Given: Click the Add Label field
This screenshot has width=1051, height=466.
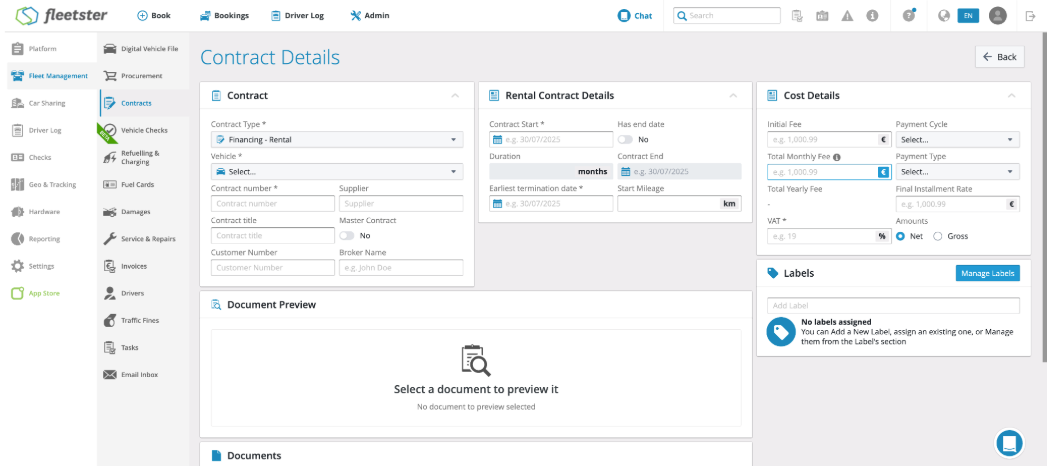Looking at the screenshot, I should coord(893,306).
